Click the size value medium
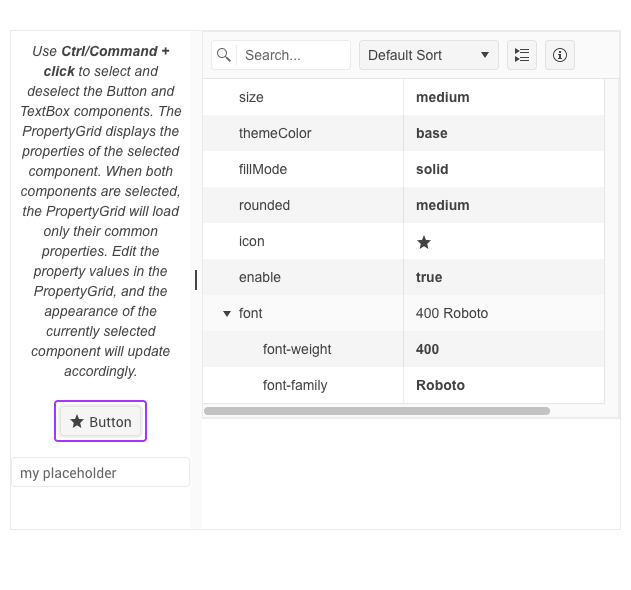Image resolution: width=631 pixels, height=590 pixels. [x=442, y=98]
